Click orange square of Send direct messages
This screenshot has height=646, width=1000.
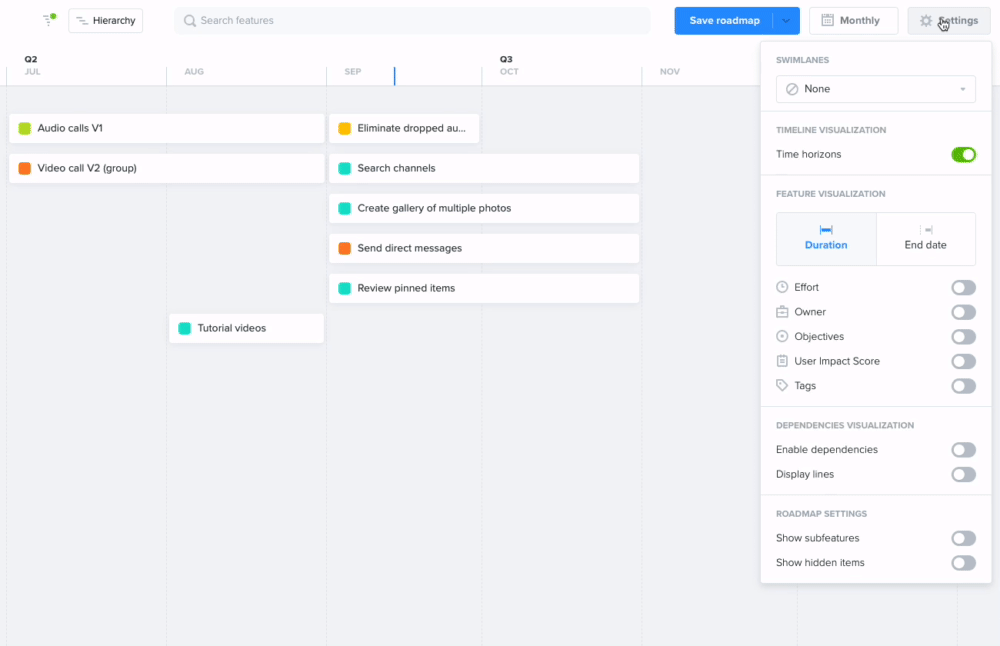coord(344,248)
